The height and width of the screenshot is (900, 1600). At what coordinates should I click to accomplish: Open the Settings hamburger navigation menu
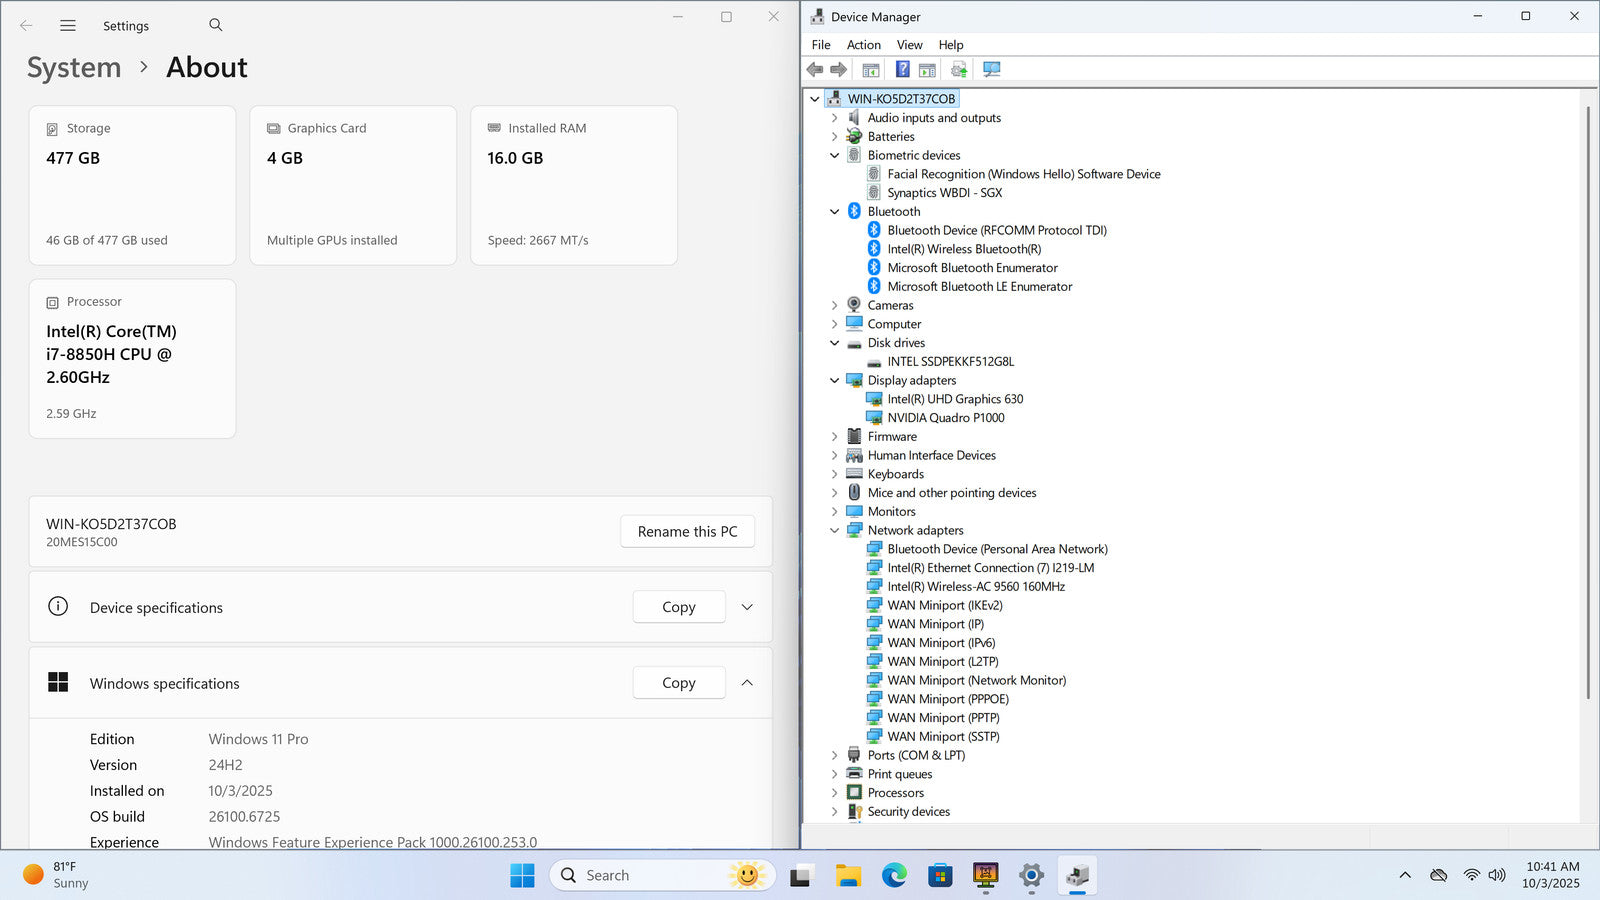click(x=68, y=25)
